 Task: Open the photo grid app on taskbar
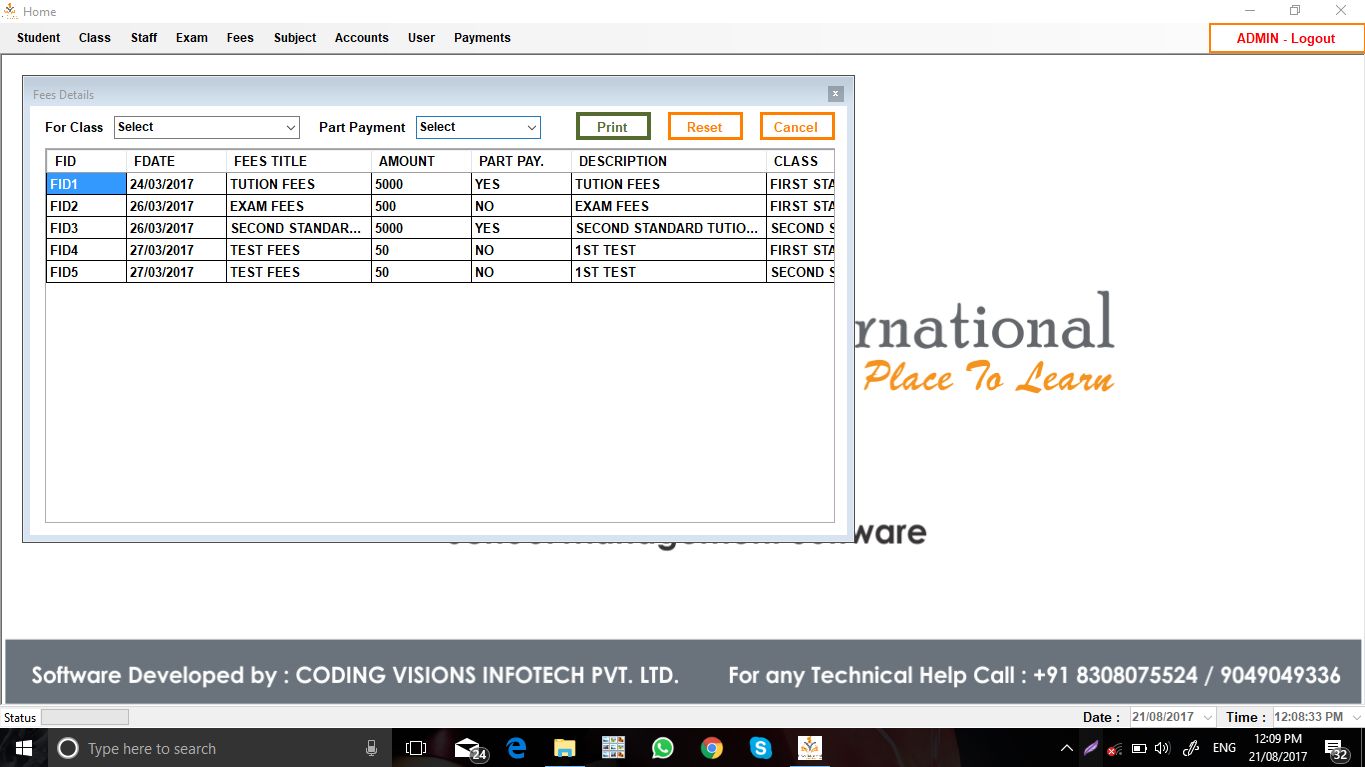click(x=613, y=748)
